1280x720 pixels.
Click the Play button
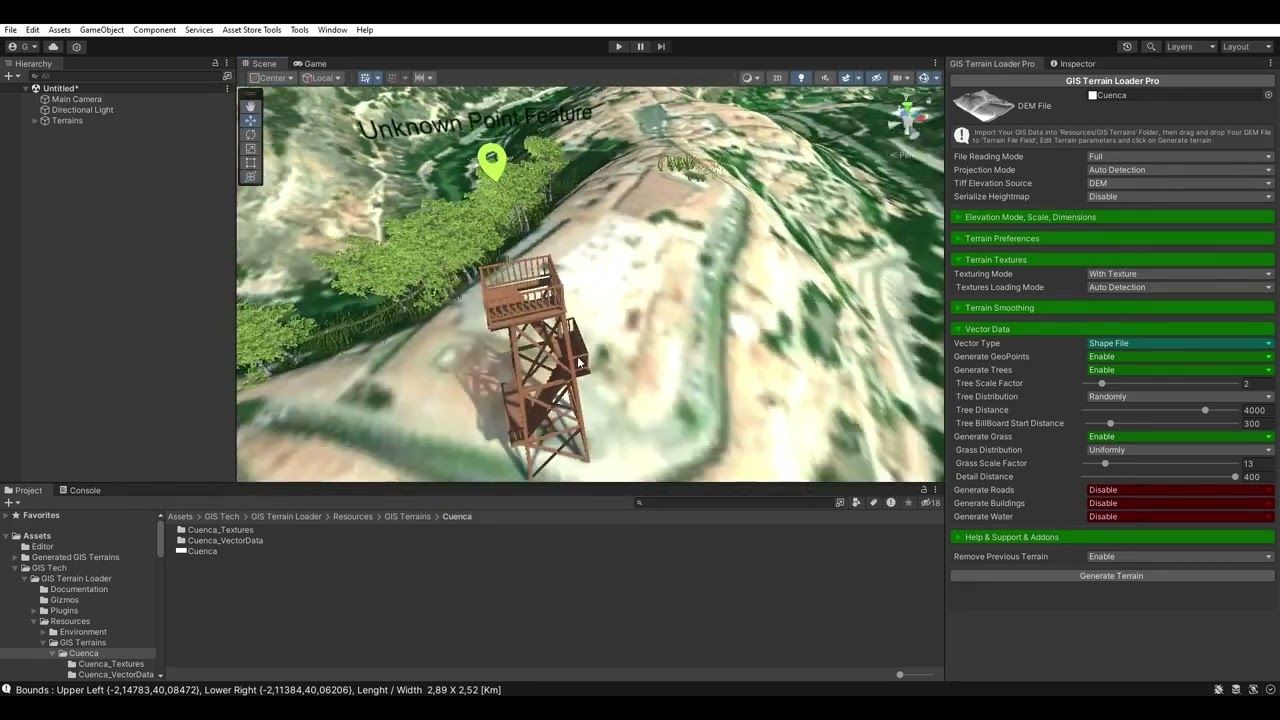point(618,46)
